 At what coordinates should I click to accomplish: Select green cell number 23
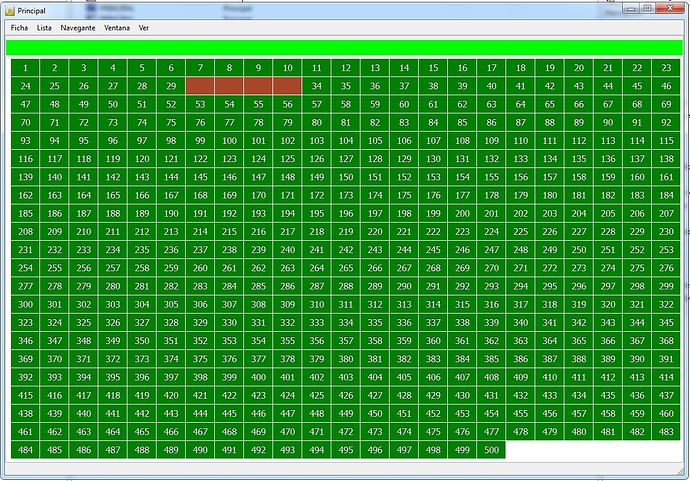(666, 68)
